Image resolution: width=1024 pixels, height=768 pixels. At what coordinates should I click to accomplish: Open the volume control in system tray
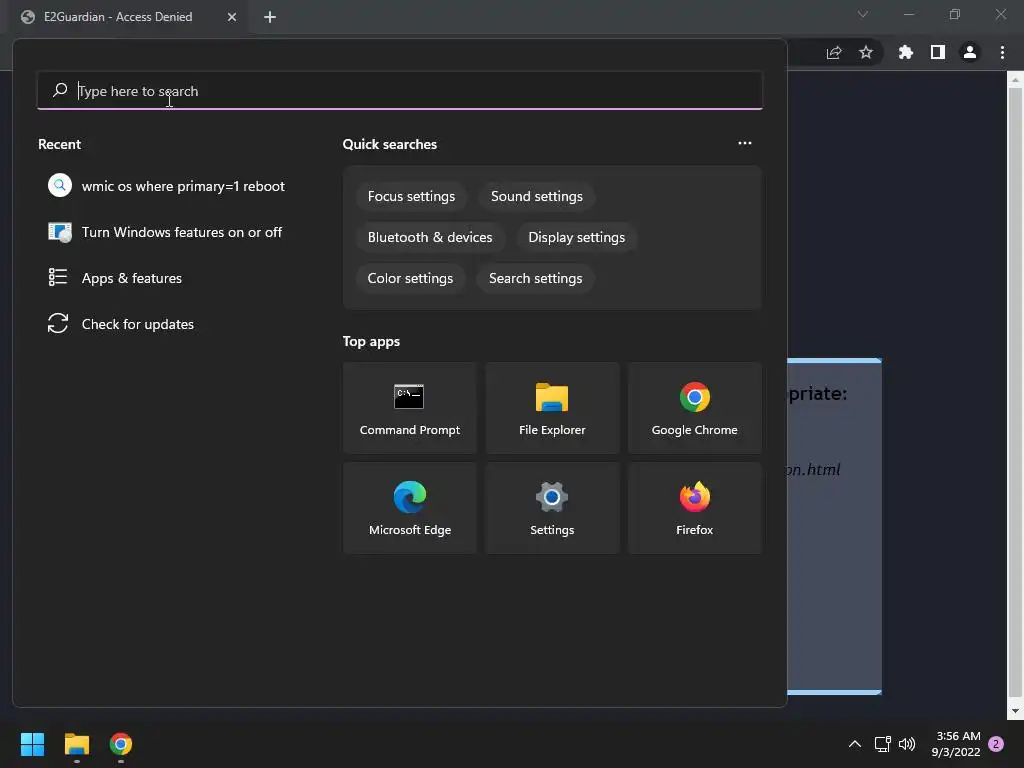907,744
